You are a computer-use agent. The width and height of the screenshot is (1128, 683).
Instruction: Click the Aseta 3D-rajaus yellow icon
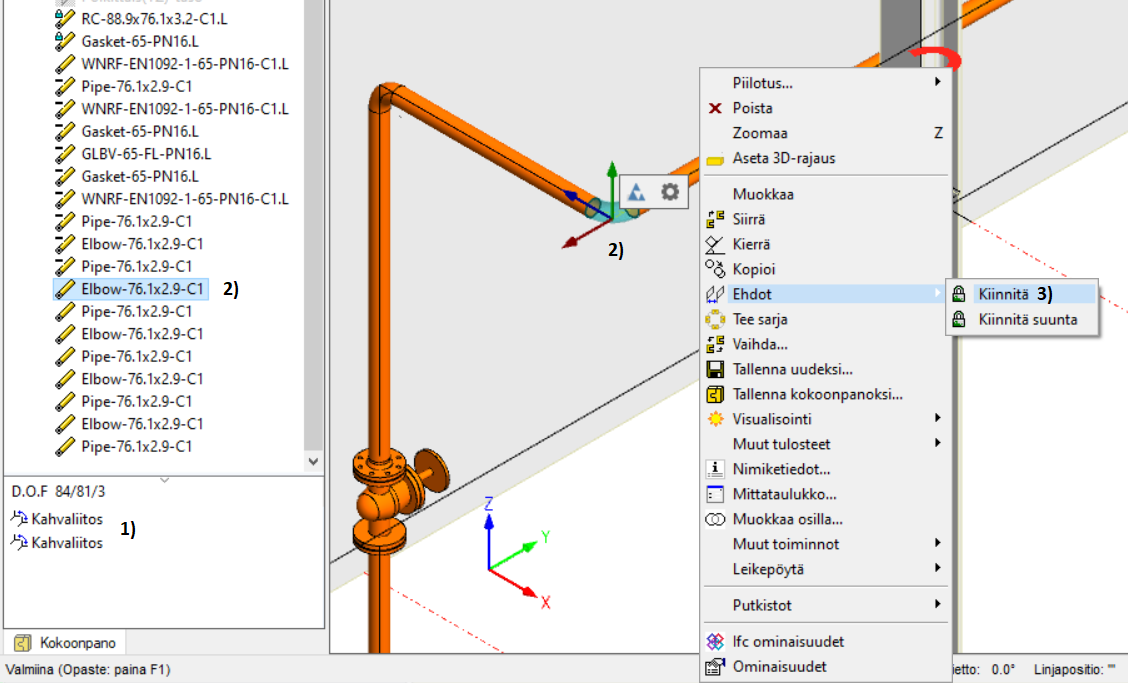click(x=715, y=158)
